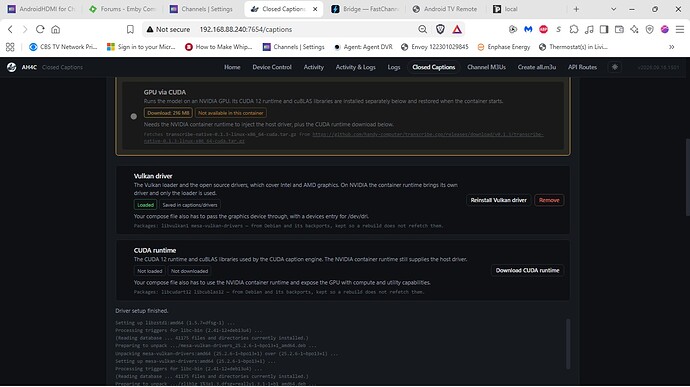Image resolution: width=690 pixels, height=387 pixels.
Task: Switch to the local browser tab
Action: point(526,9)
